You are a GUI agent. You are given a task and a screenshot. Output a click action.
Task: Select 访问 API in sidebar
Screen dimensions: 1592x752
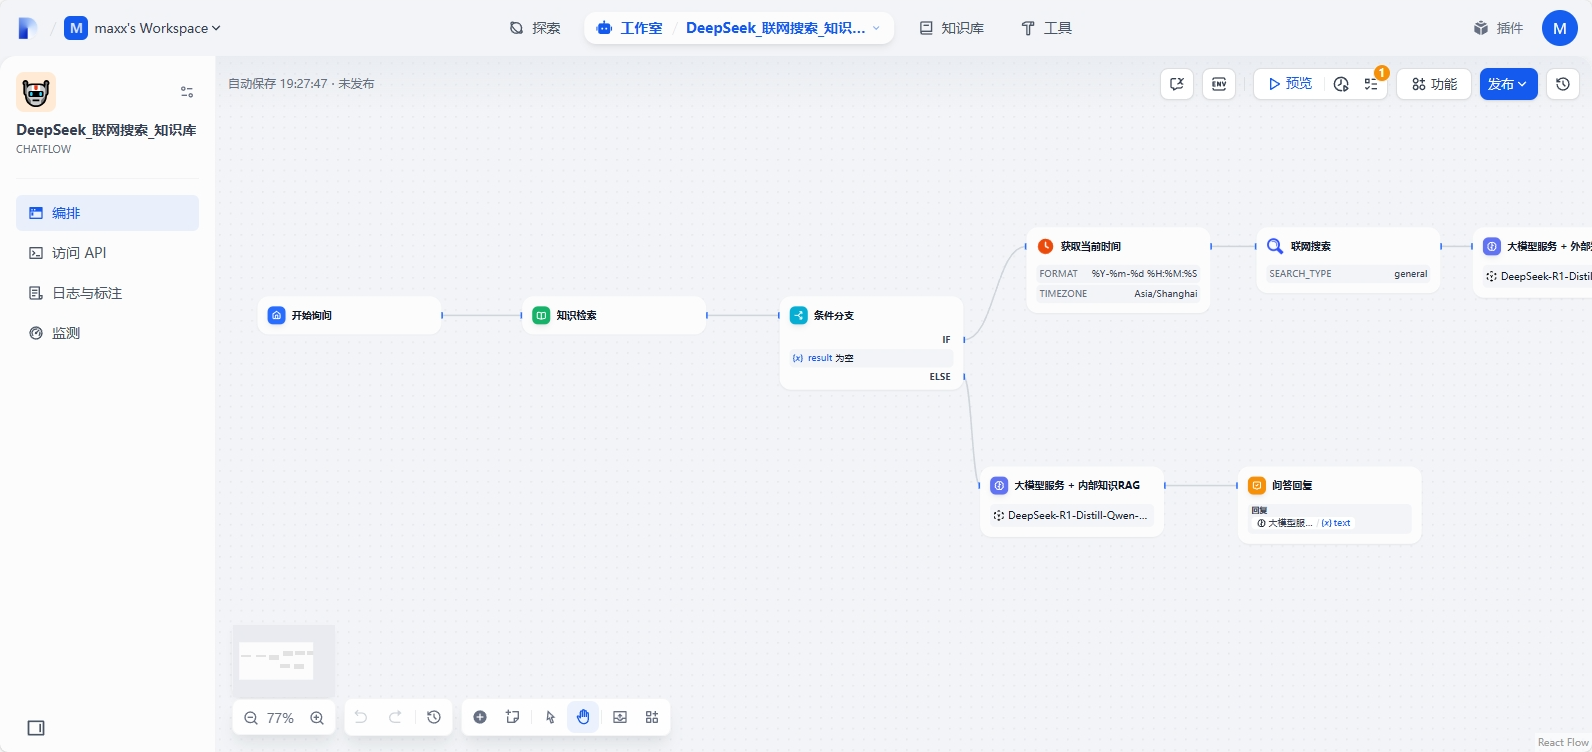point(107,253)
